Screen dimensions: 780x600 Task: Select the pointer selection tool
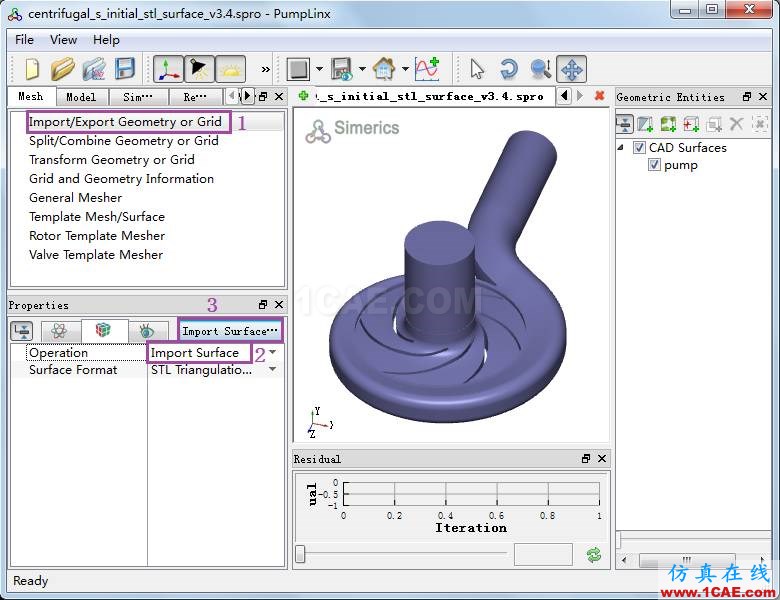click(477, 69)
